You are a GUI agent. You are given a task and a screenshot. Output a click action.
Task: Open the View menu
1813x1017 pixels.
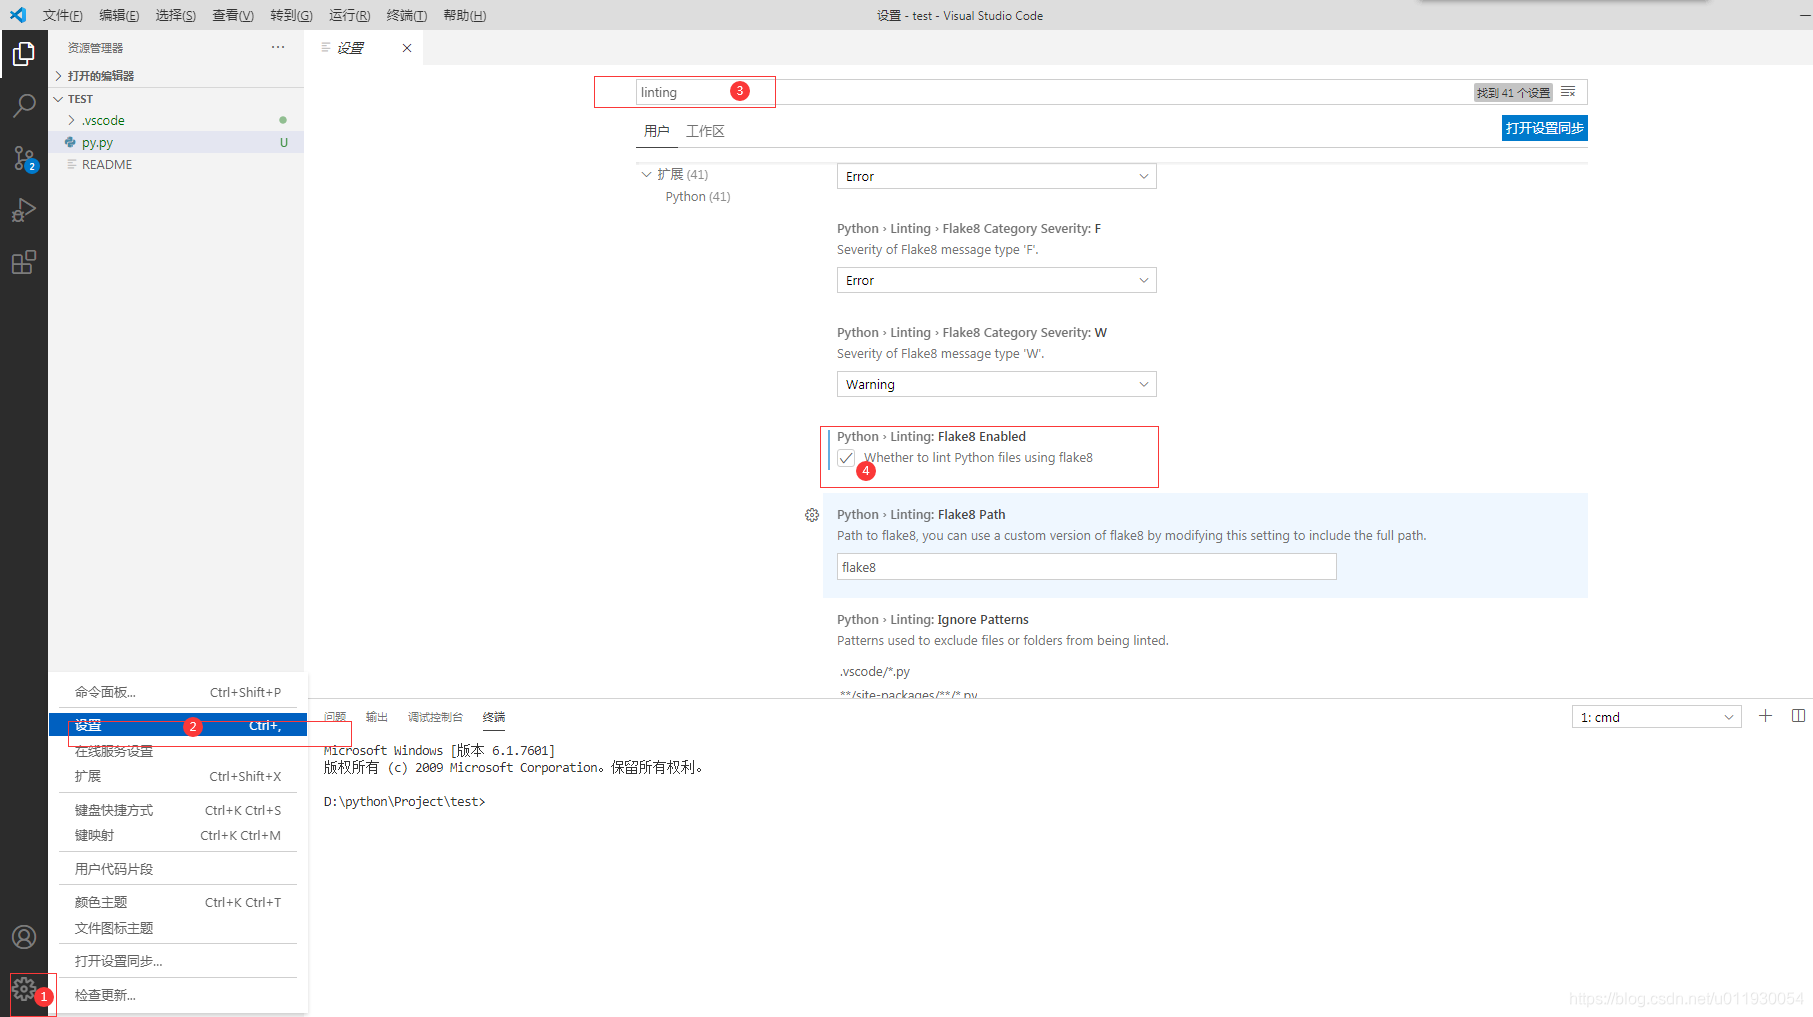pyautogui.click(x=232, y=15)
